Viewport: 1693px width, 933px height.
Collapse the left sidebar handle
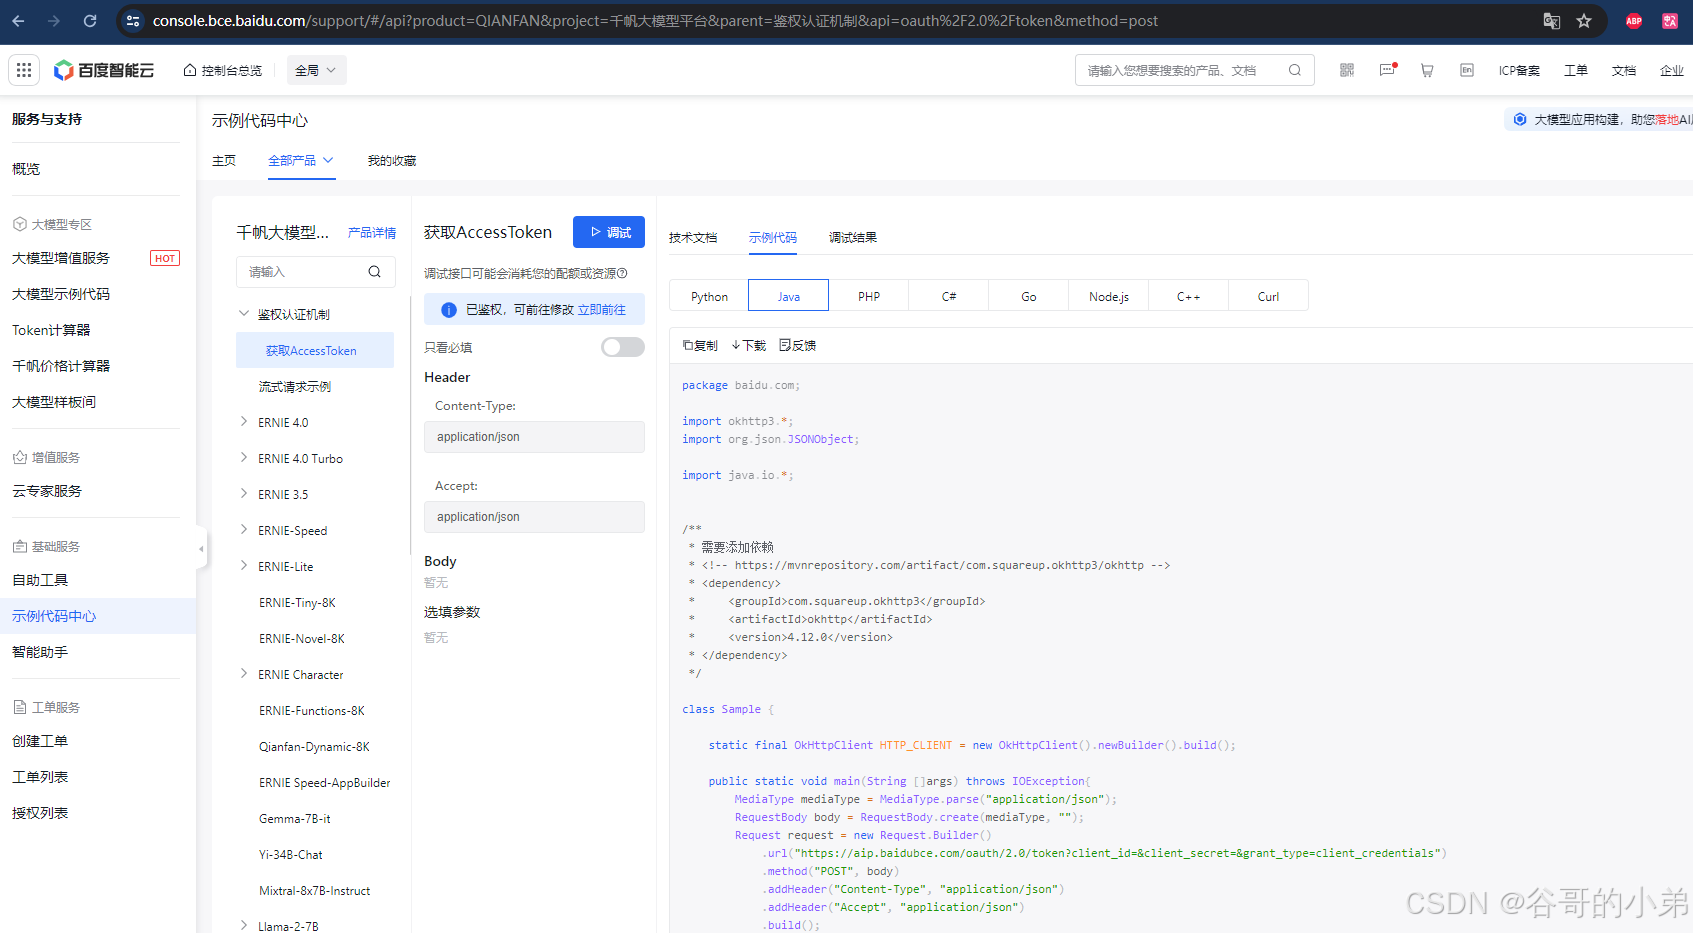pyautogui.click(x=201, y=548)
